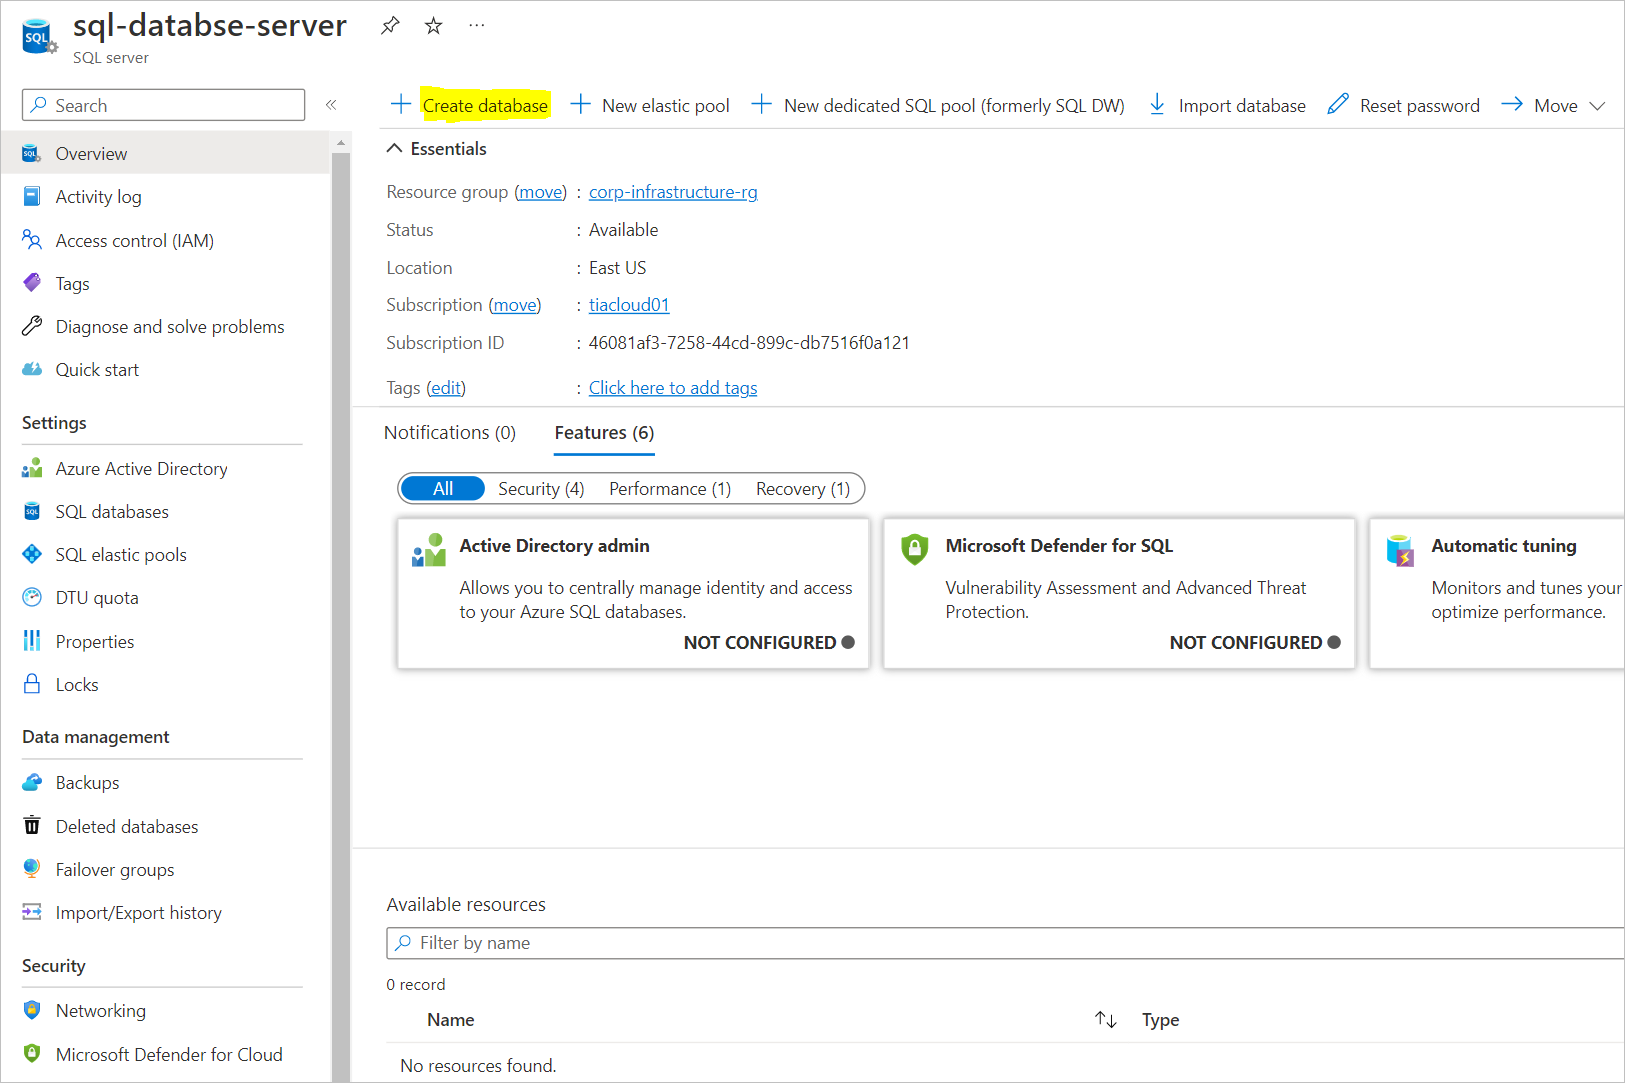The image size is (1625, 1083).
Task: Click the Type column header
Action: click(1161, 1020)
